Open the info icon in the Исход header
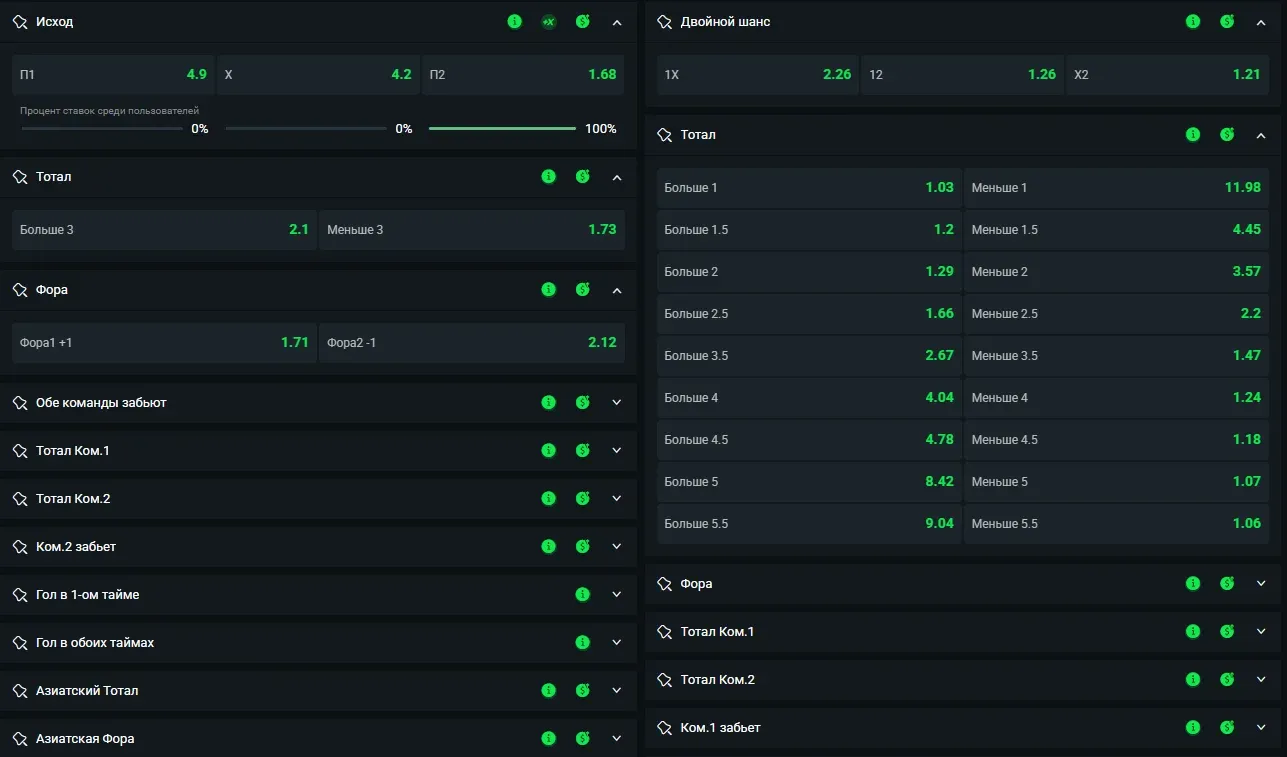The height and width of the screenshot is (757, 1287). pyautogui.click(x=514, y=22)
